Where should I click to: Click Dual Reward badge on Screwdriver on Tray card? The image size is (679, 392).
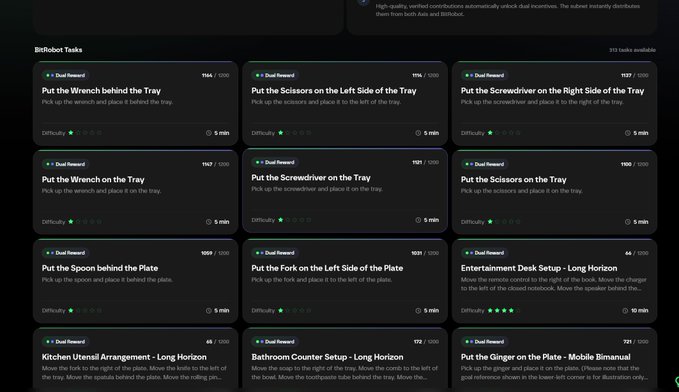pos(275,162)
